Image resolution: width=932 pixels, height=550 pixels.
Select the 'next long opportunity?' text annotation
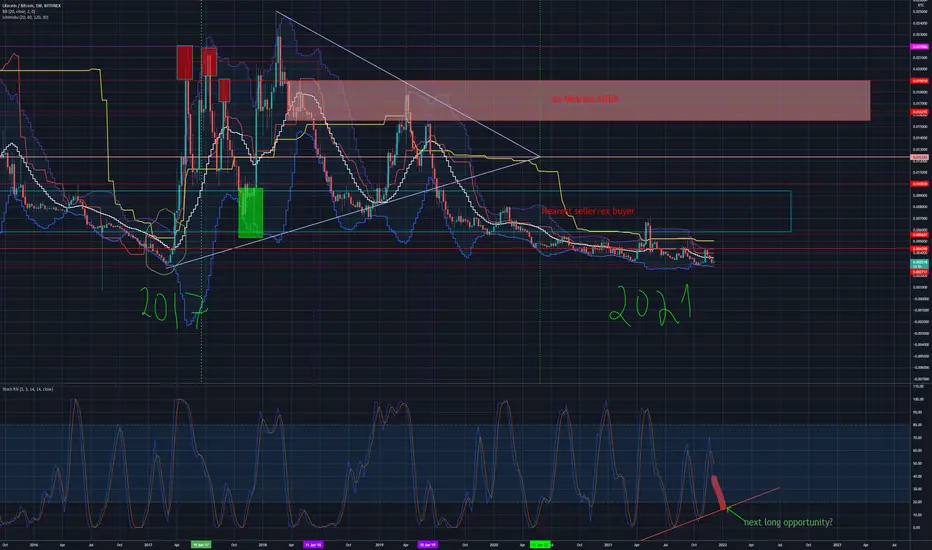pyautogui.click(x=788, y=522)
